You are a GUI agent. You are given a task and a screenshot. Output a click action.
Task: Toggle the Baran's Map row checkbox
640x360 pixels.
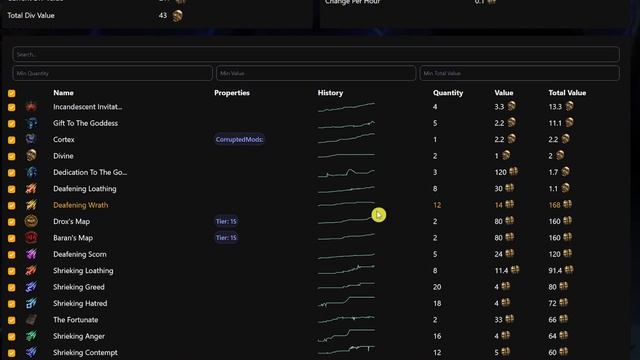coord(11,238)
